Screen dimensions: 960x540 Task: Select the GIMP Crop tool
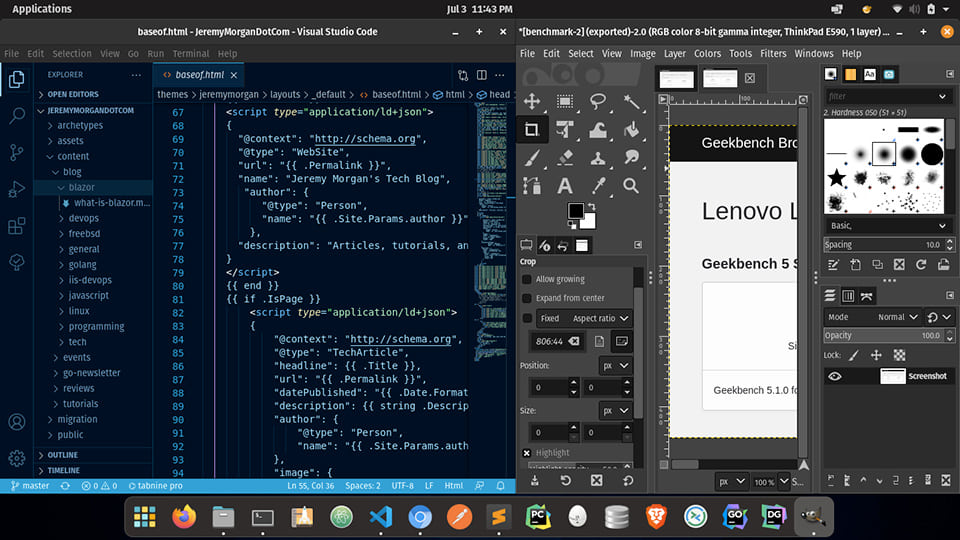pos(531,130)
